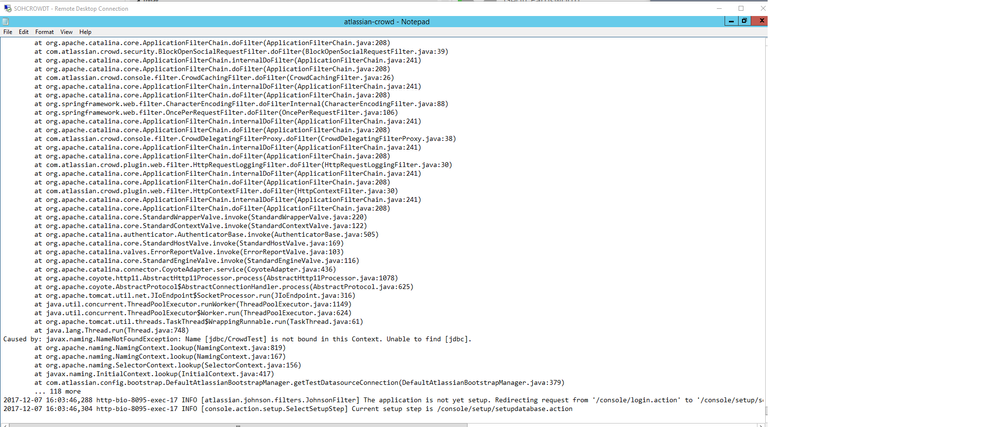Click the JIoEndpoint$SocketProcessor.run line
The image size is (999, 427).
coord(195,296)
